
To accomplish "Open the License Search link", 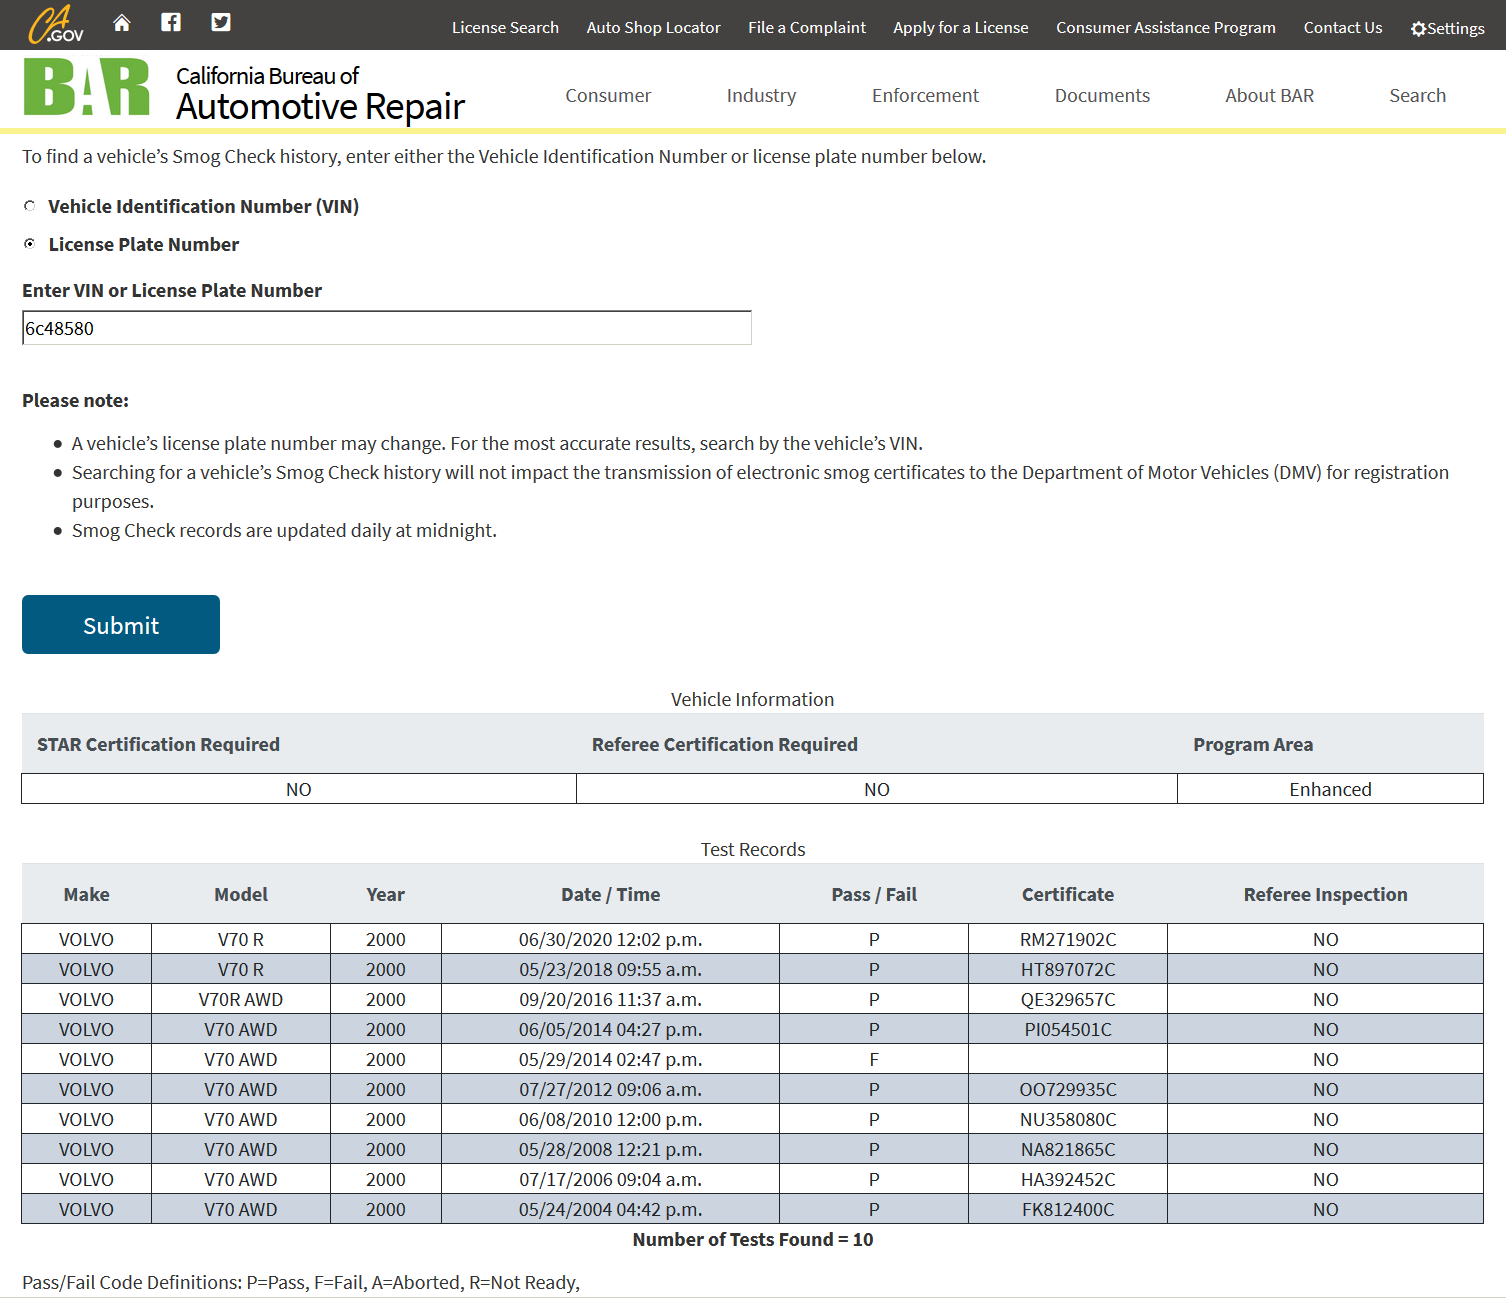I will 505,28.
